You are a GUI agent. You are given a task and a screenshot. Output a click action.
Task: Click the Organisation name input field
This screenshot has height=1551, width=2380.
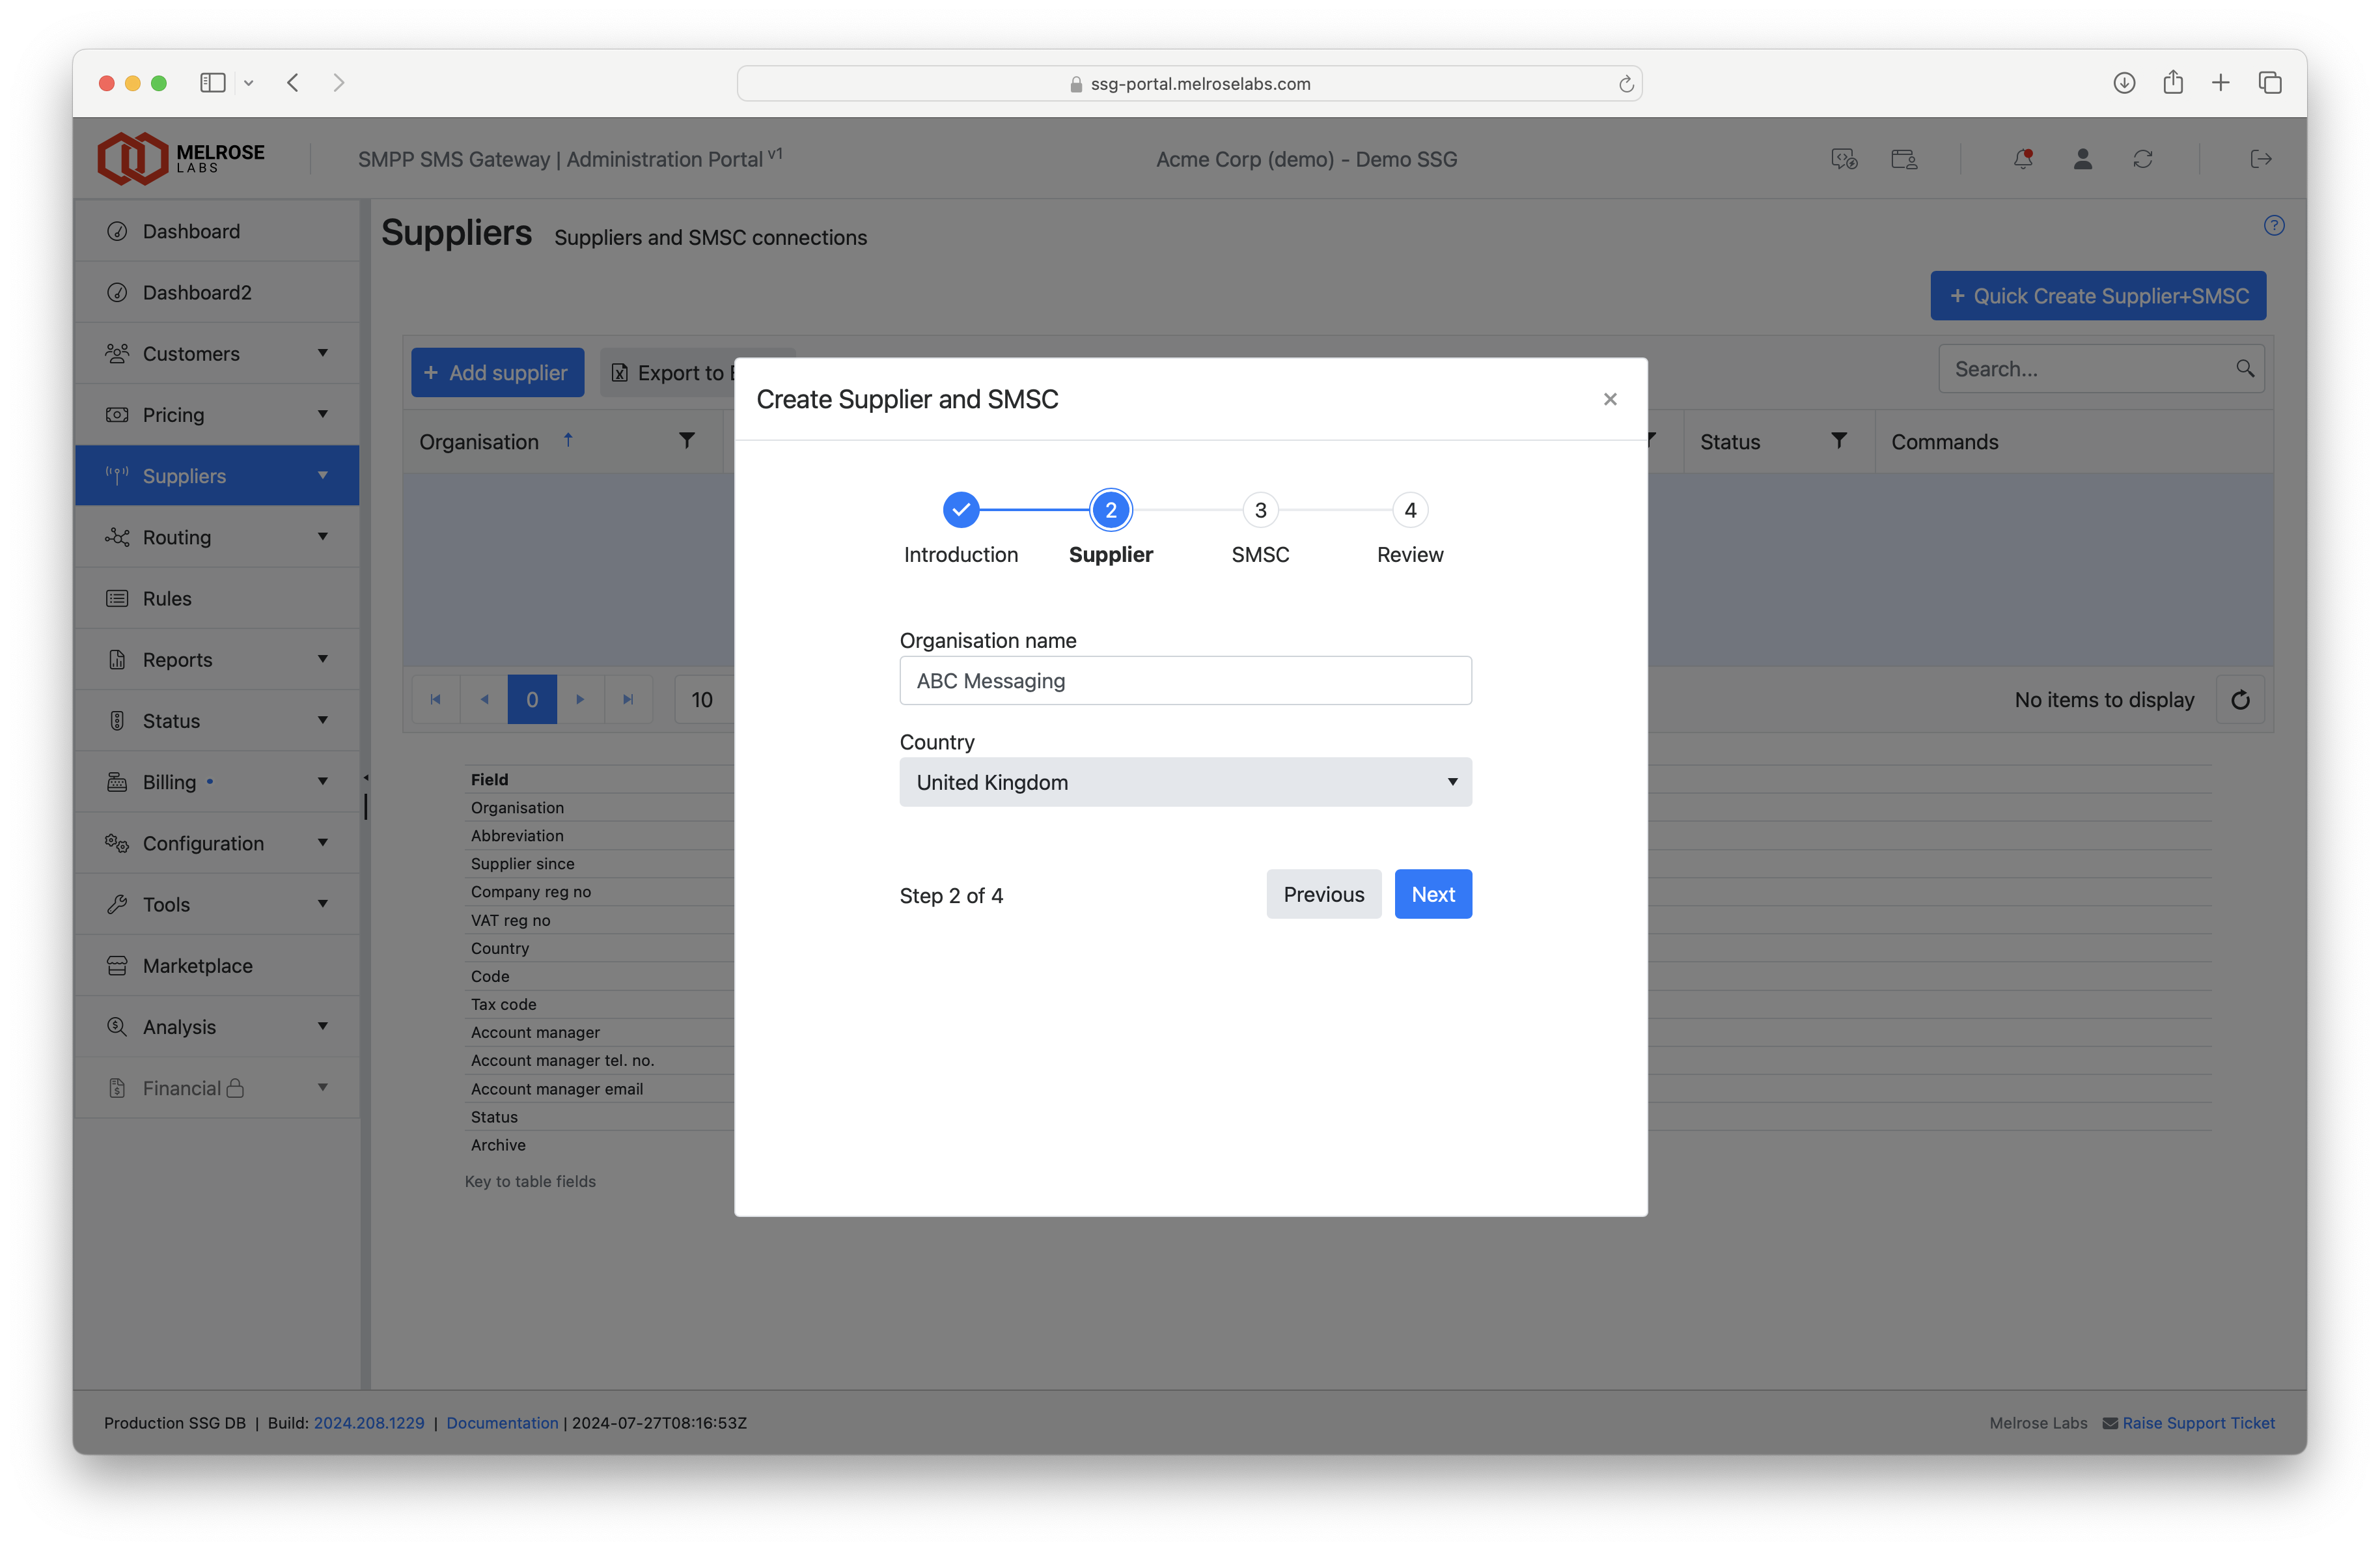pos(1185,680)
